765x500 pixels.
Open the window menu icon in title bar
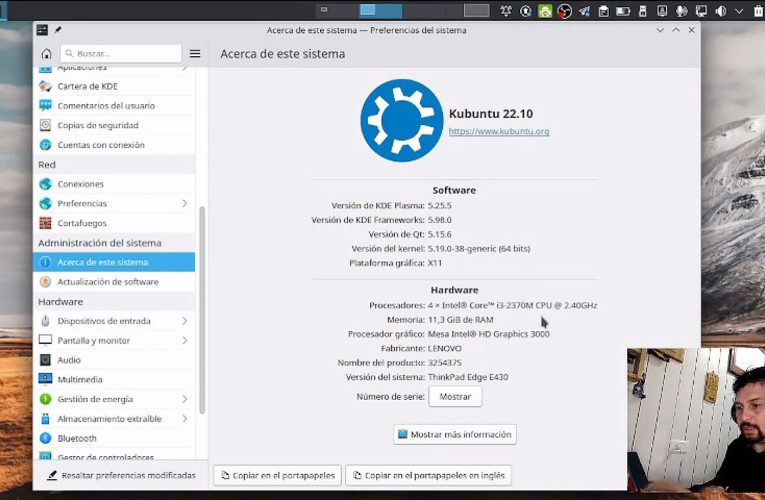point(42,30)
